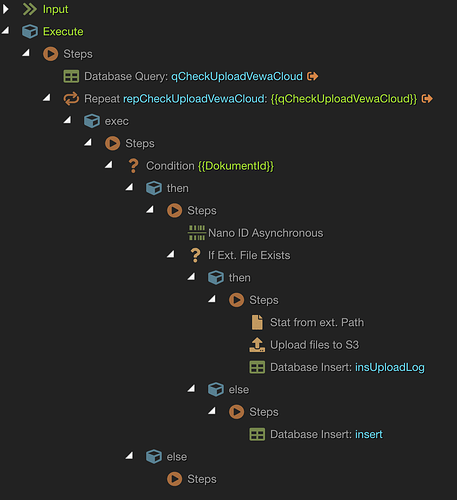The image size is (457, 500).
Task: Collapse the Execute node
Action: coord(6,31)
